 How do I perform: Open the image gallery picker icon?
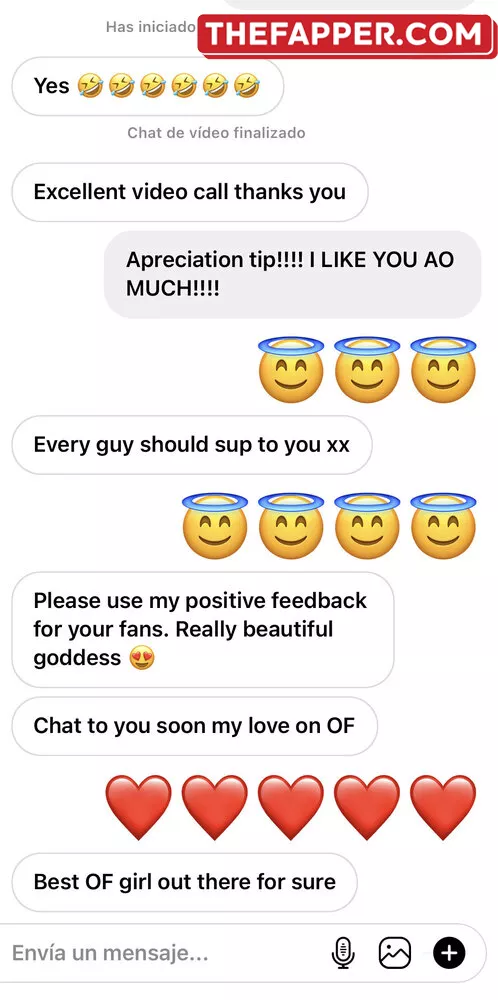pos(395,953)
